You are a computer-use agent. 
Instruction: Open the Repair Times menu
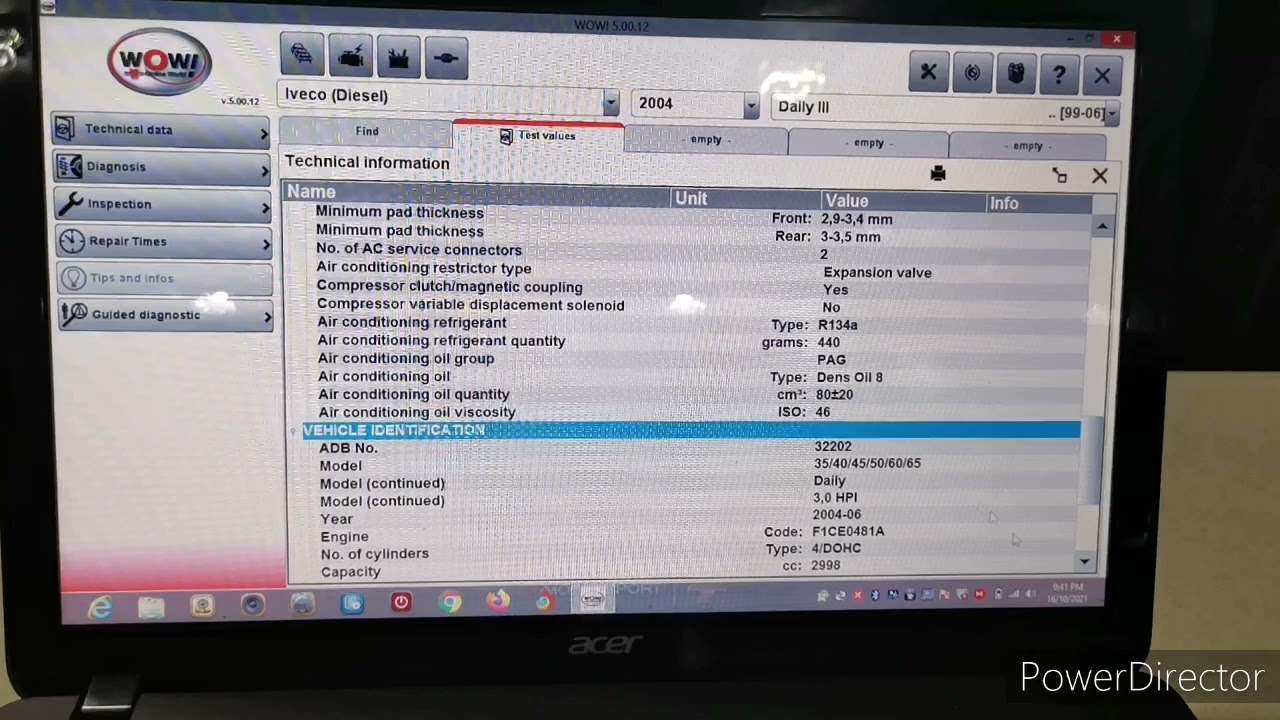tap(164, 241)
